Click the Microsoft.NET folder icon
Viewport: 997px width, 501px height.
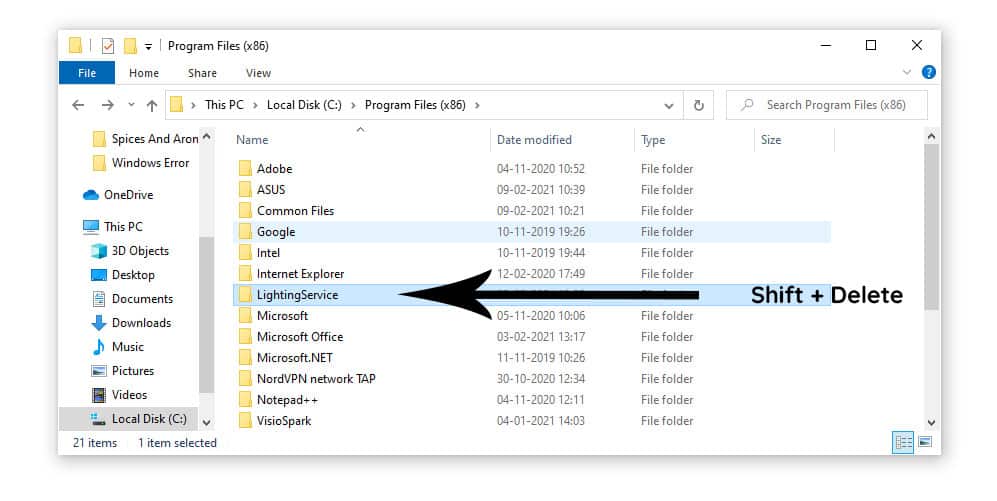click(245, 357)
